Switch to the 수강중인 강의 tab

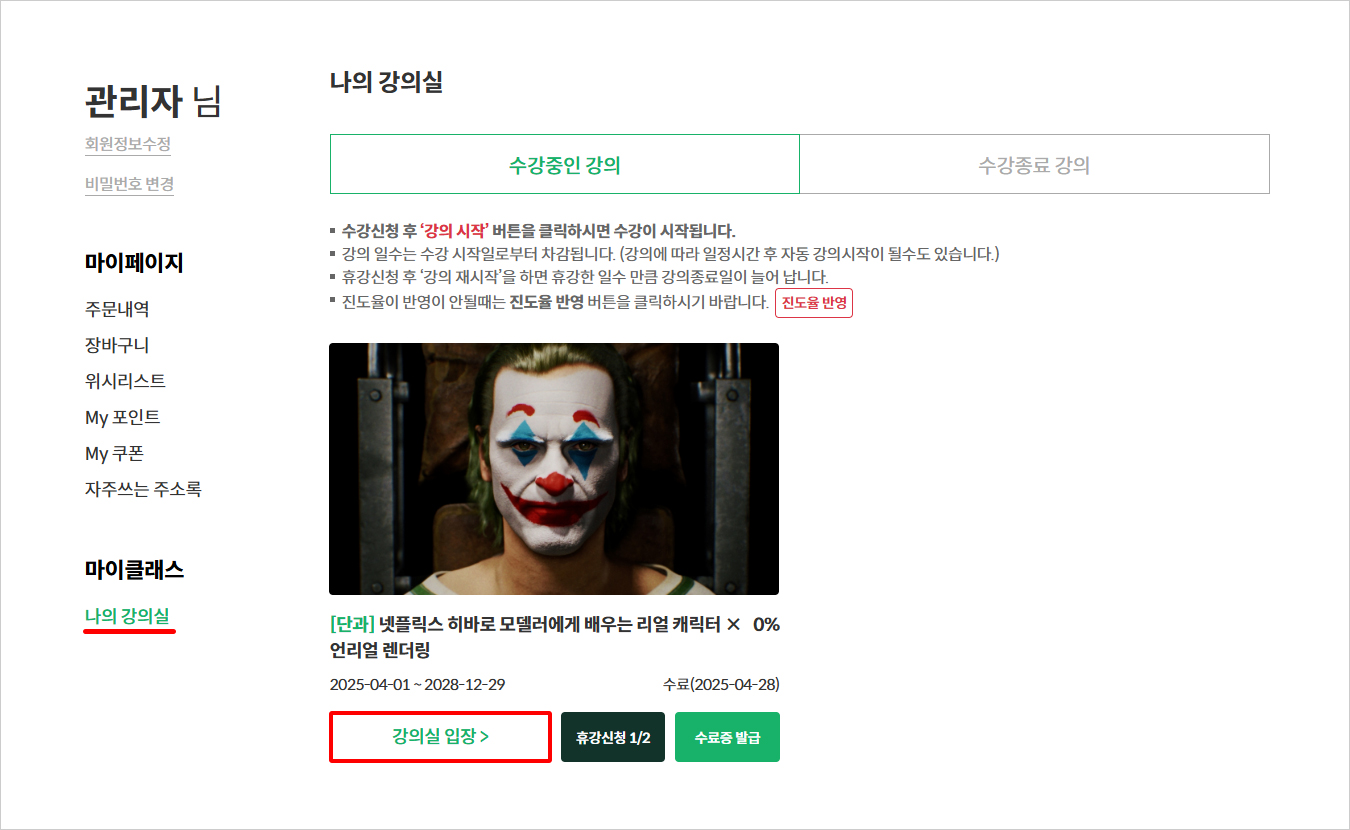[564, 165]
